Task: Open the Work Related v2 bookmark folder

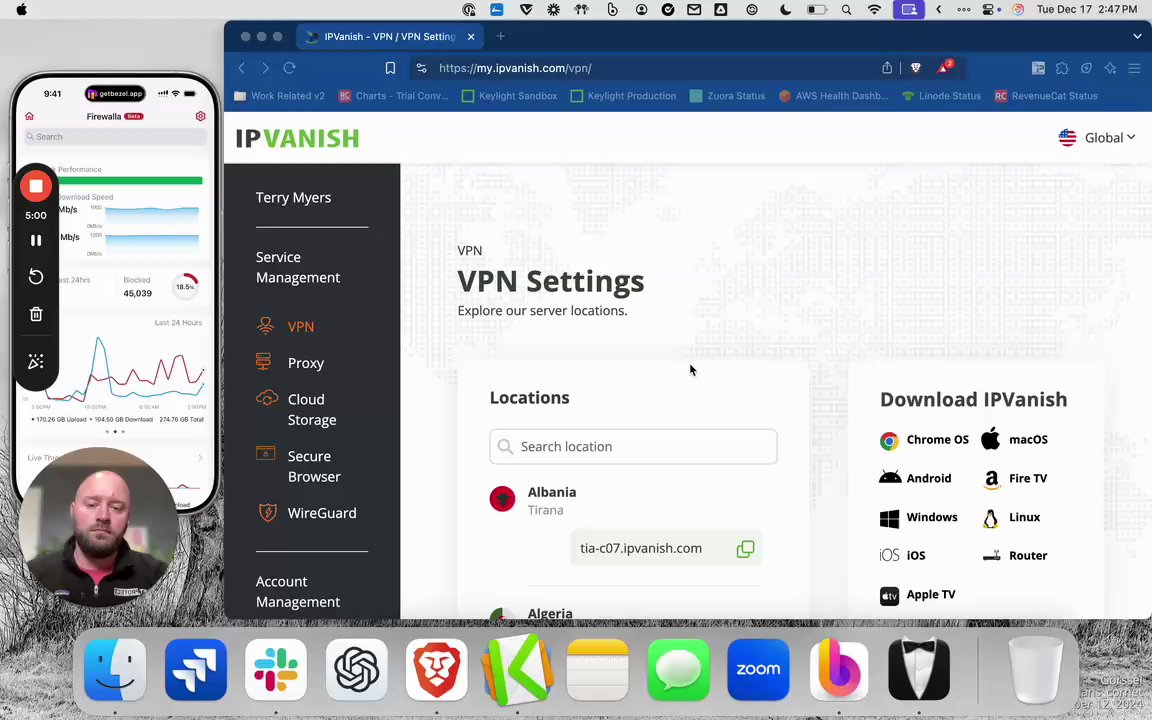Action: (x=279, y=96)
